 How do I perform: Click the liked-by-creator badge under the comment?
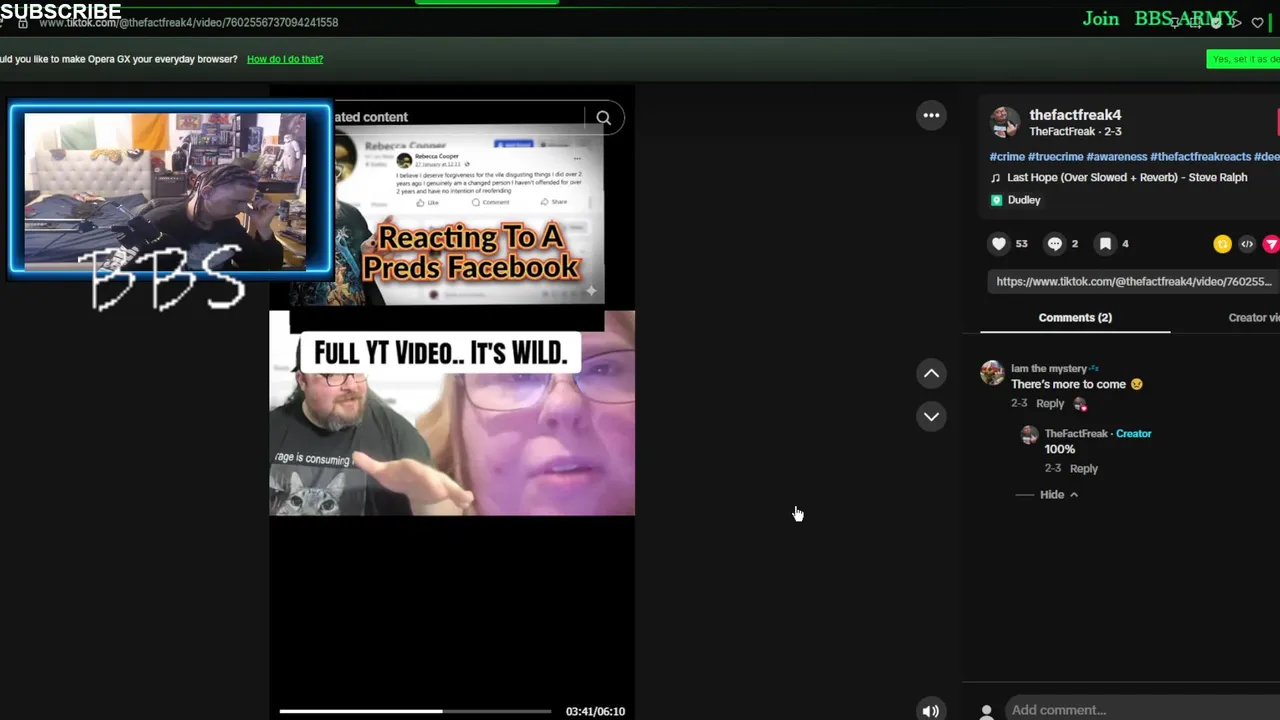tap(1080, 404)
